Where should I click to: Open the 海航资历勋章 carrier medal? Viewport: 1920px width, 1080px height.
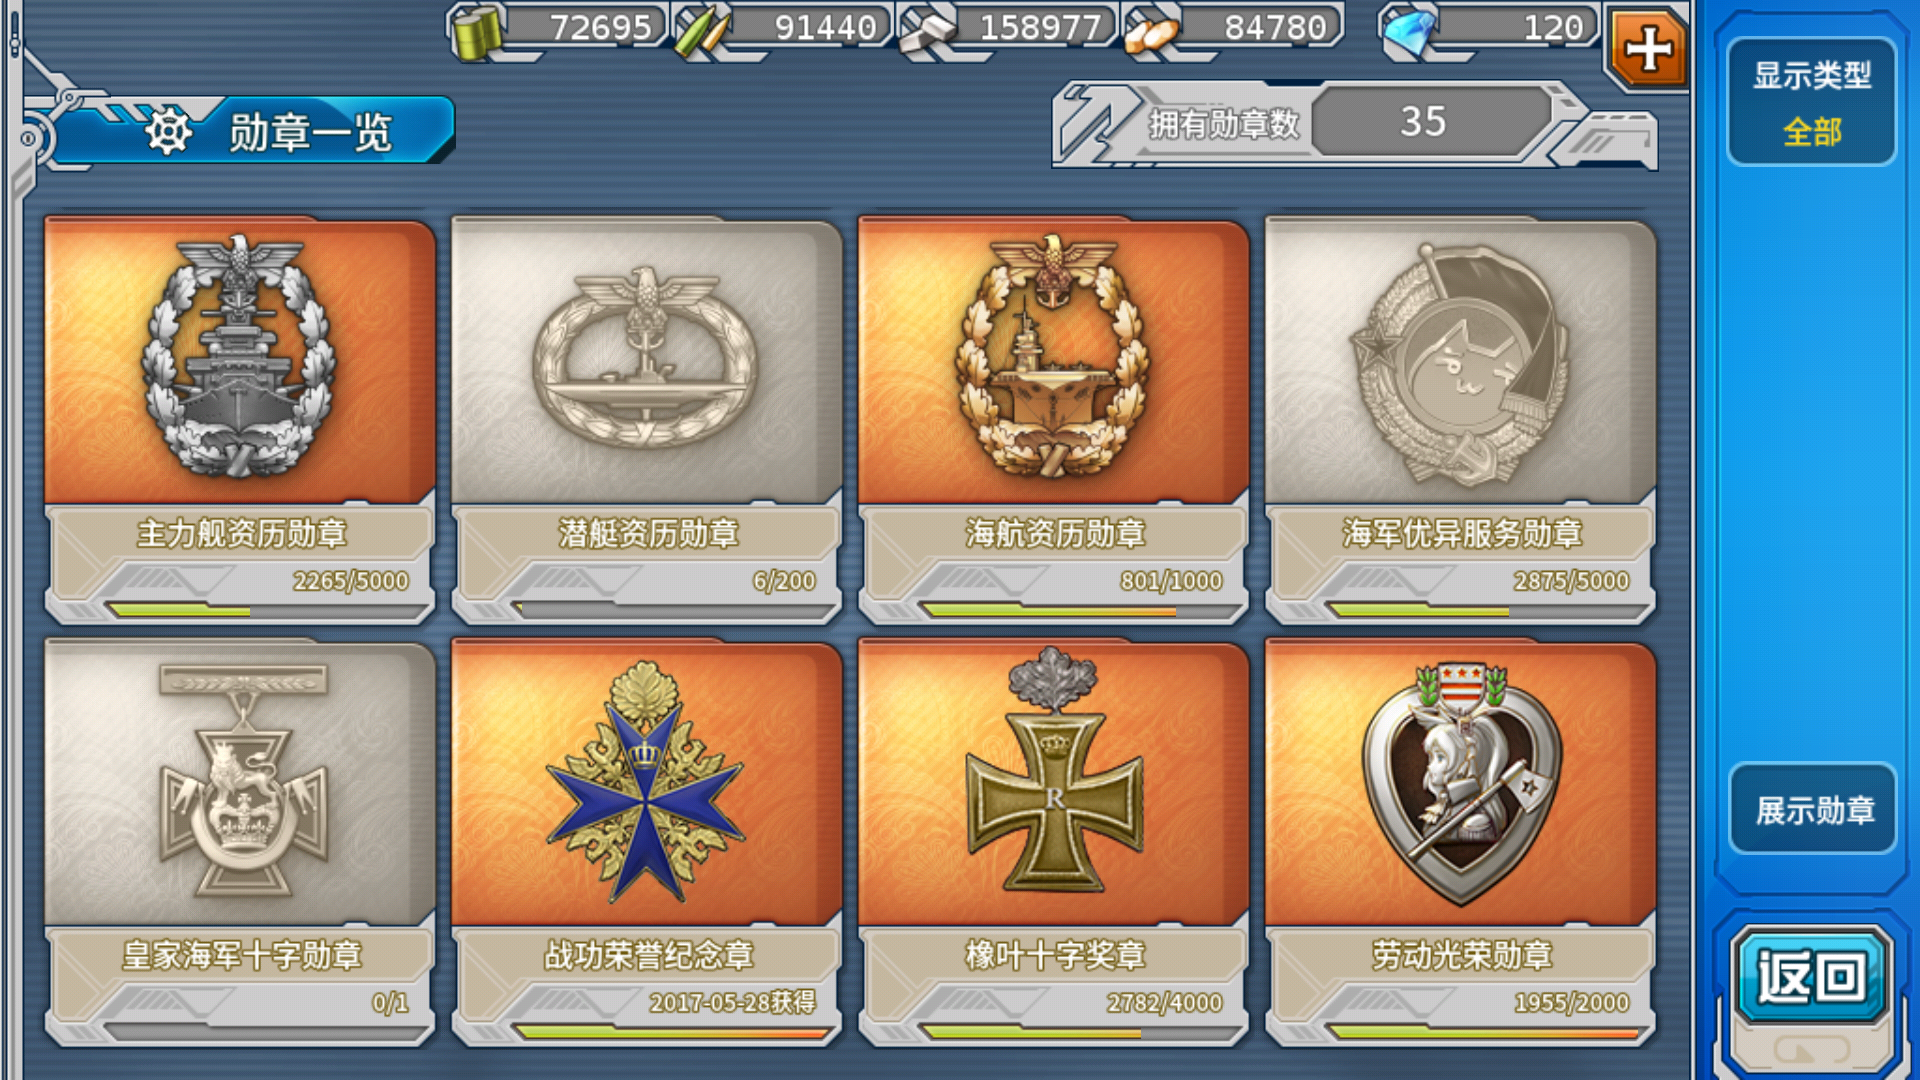tap(1053, 420)
